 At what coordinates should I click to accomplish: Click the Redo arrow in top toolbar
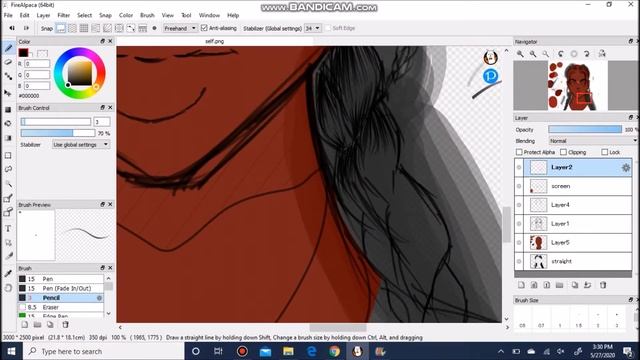pyautogui.click(x=26, y=28)
